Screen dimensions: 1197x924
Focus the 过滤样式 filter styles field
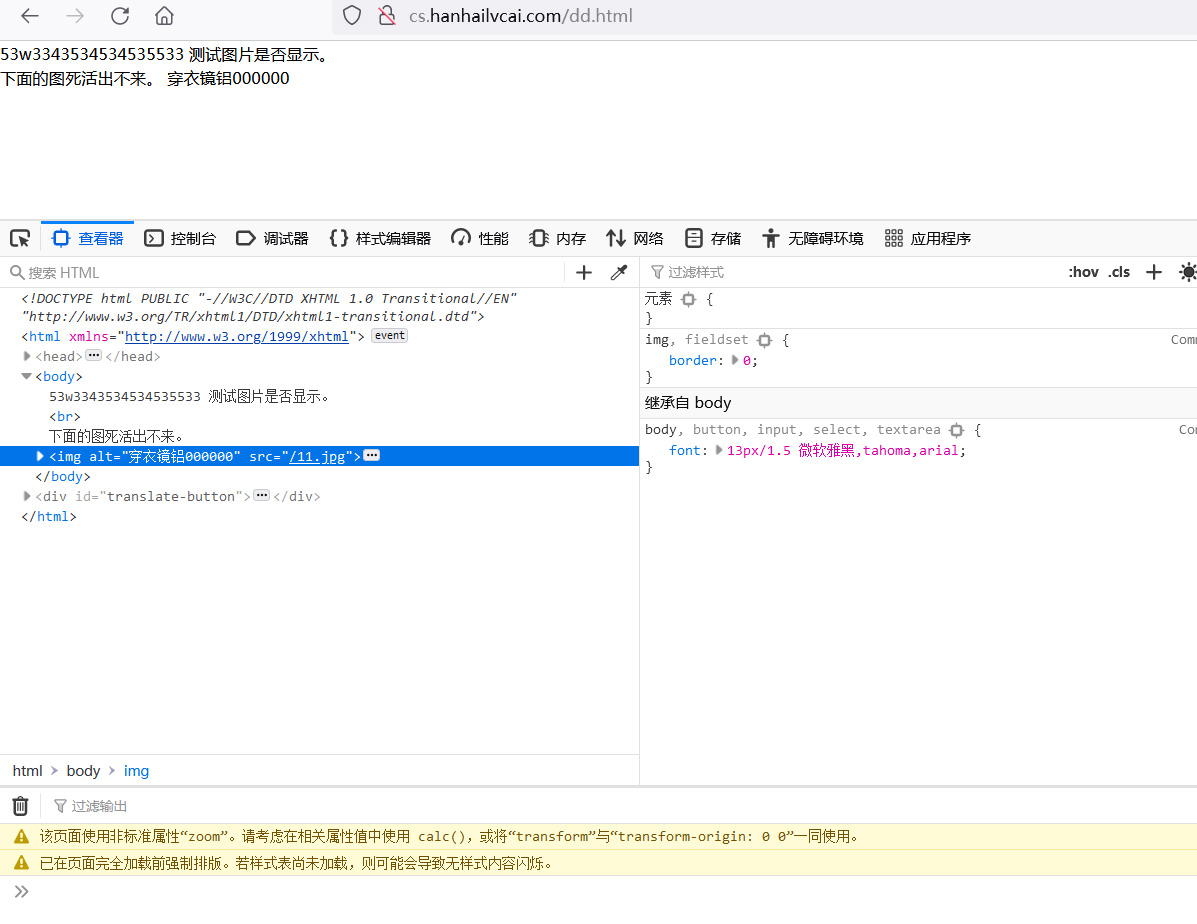pos(851,273)
